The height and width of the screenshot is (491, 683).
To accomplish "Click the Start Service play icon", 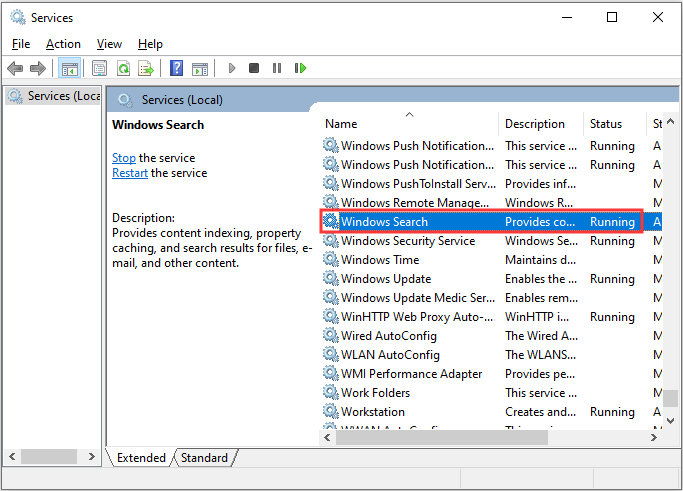I will tap(232, 68).
